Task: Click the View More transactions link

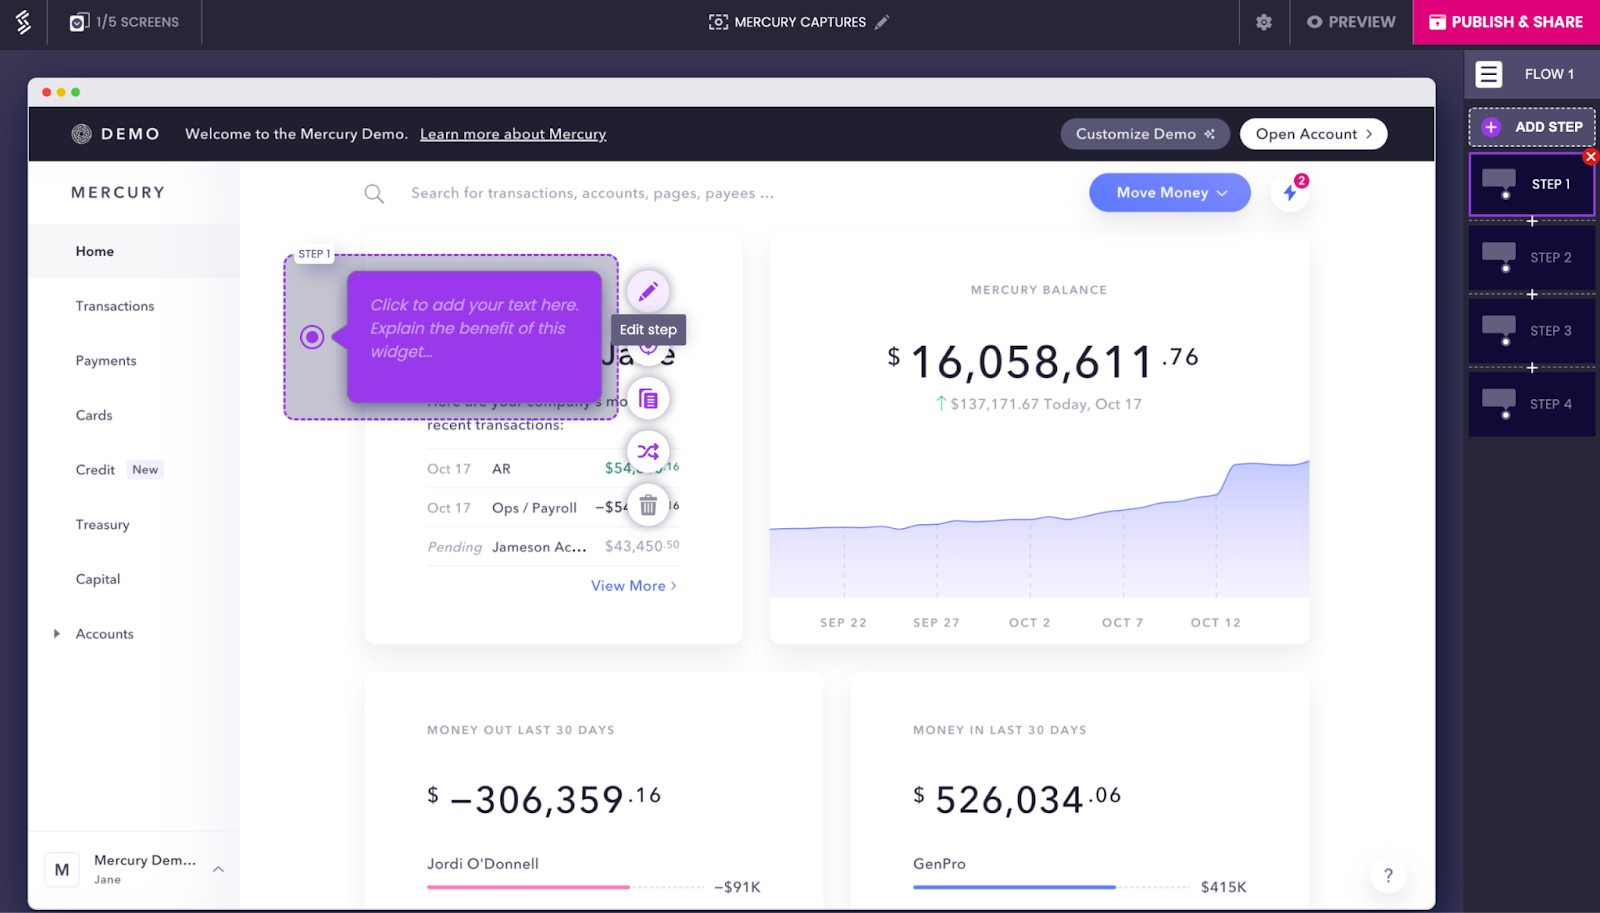Action: pos(634,586)
